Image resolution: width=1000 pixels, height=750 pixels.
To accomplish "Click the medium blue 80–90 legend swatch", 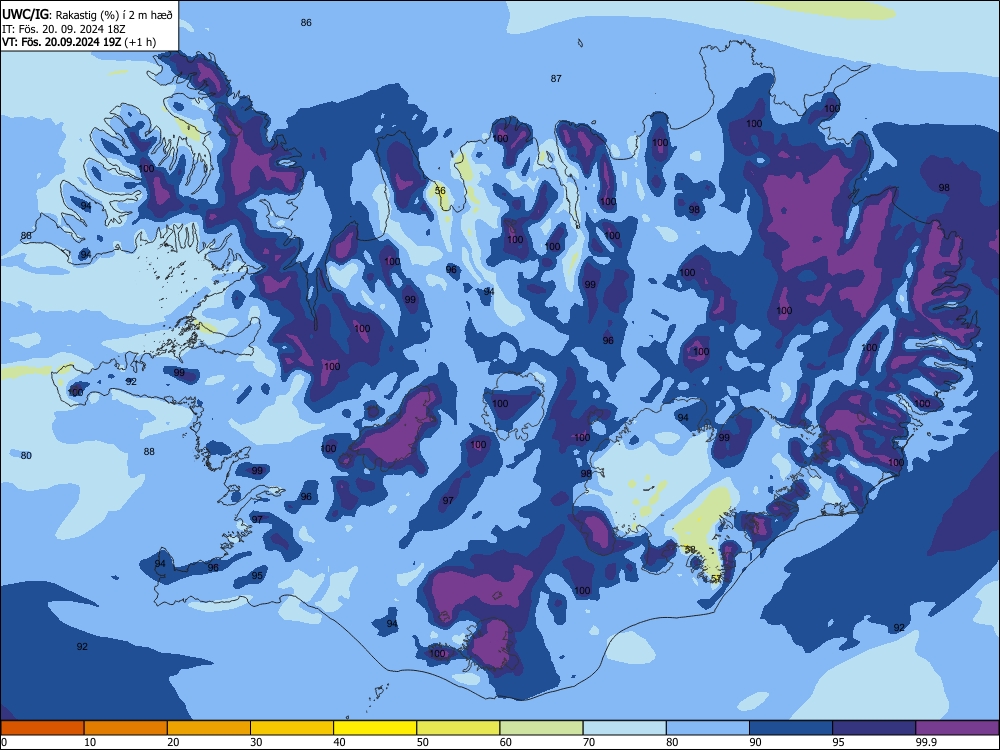I will pos(708,728).
